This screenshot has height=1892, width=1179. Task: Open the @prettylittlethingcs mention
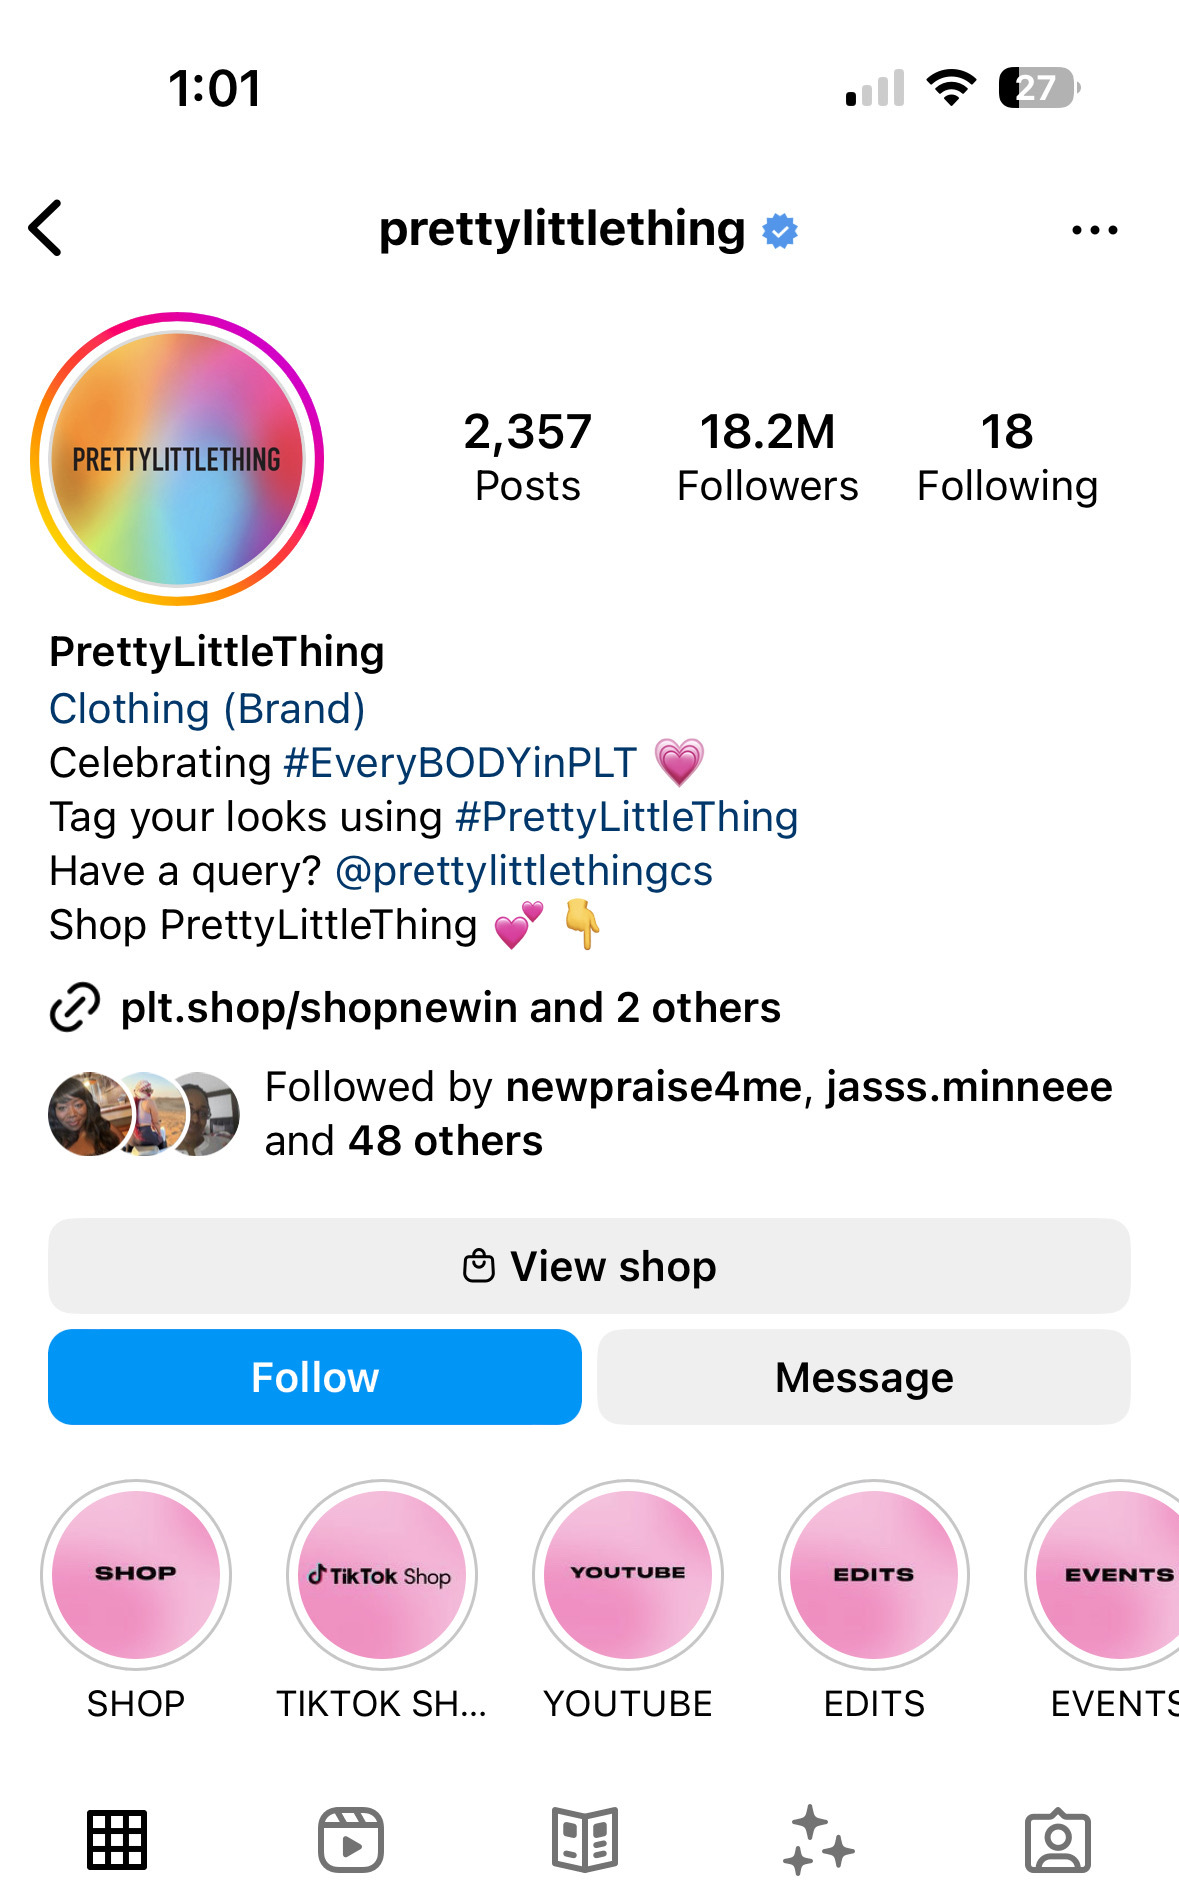[x=524, y=871]
